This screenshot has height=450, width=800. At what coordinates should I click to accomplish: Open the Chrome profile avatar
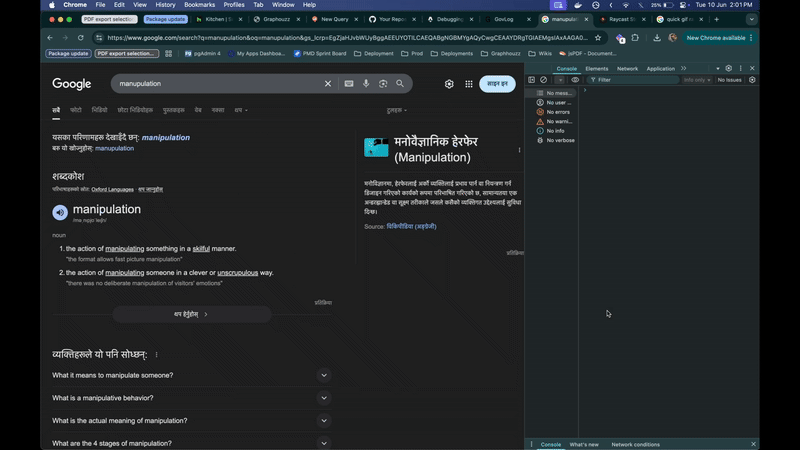(672, 38)
